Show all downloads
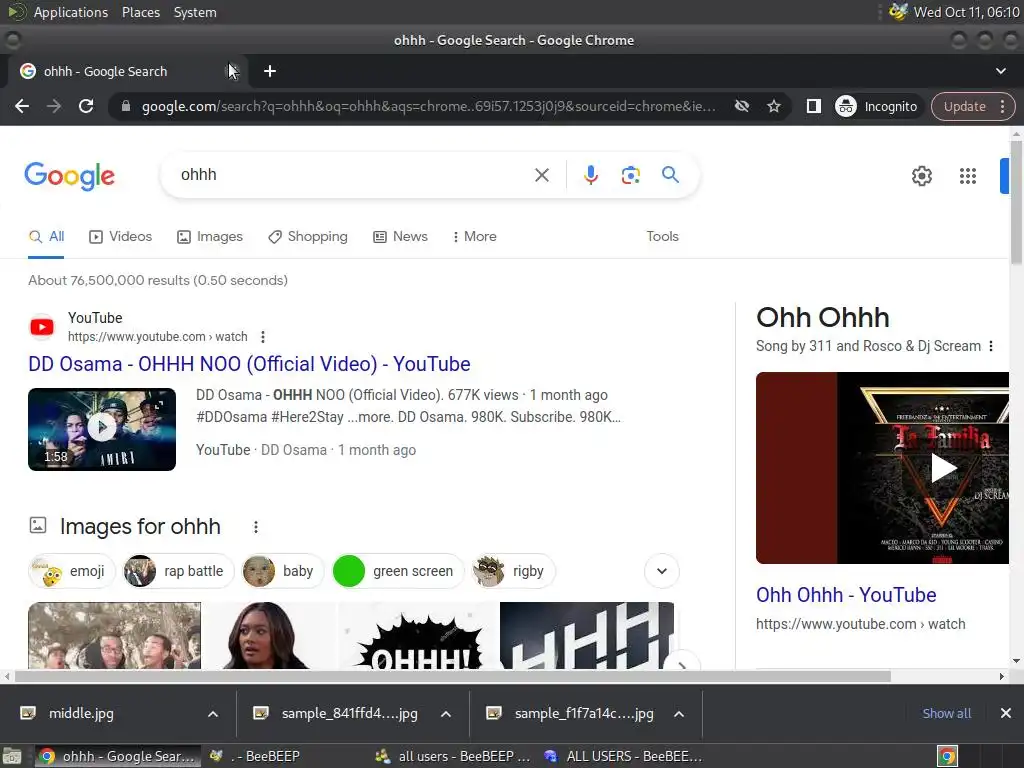 [x=946, y=713]
